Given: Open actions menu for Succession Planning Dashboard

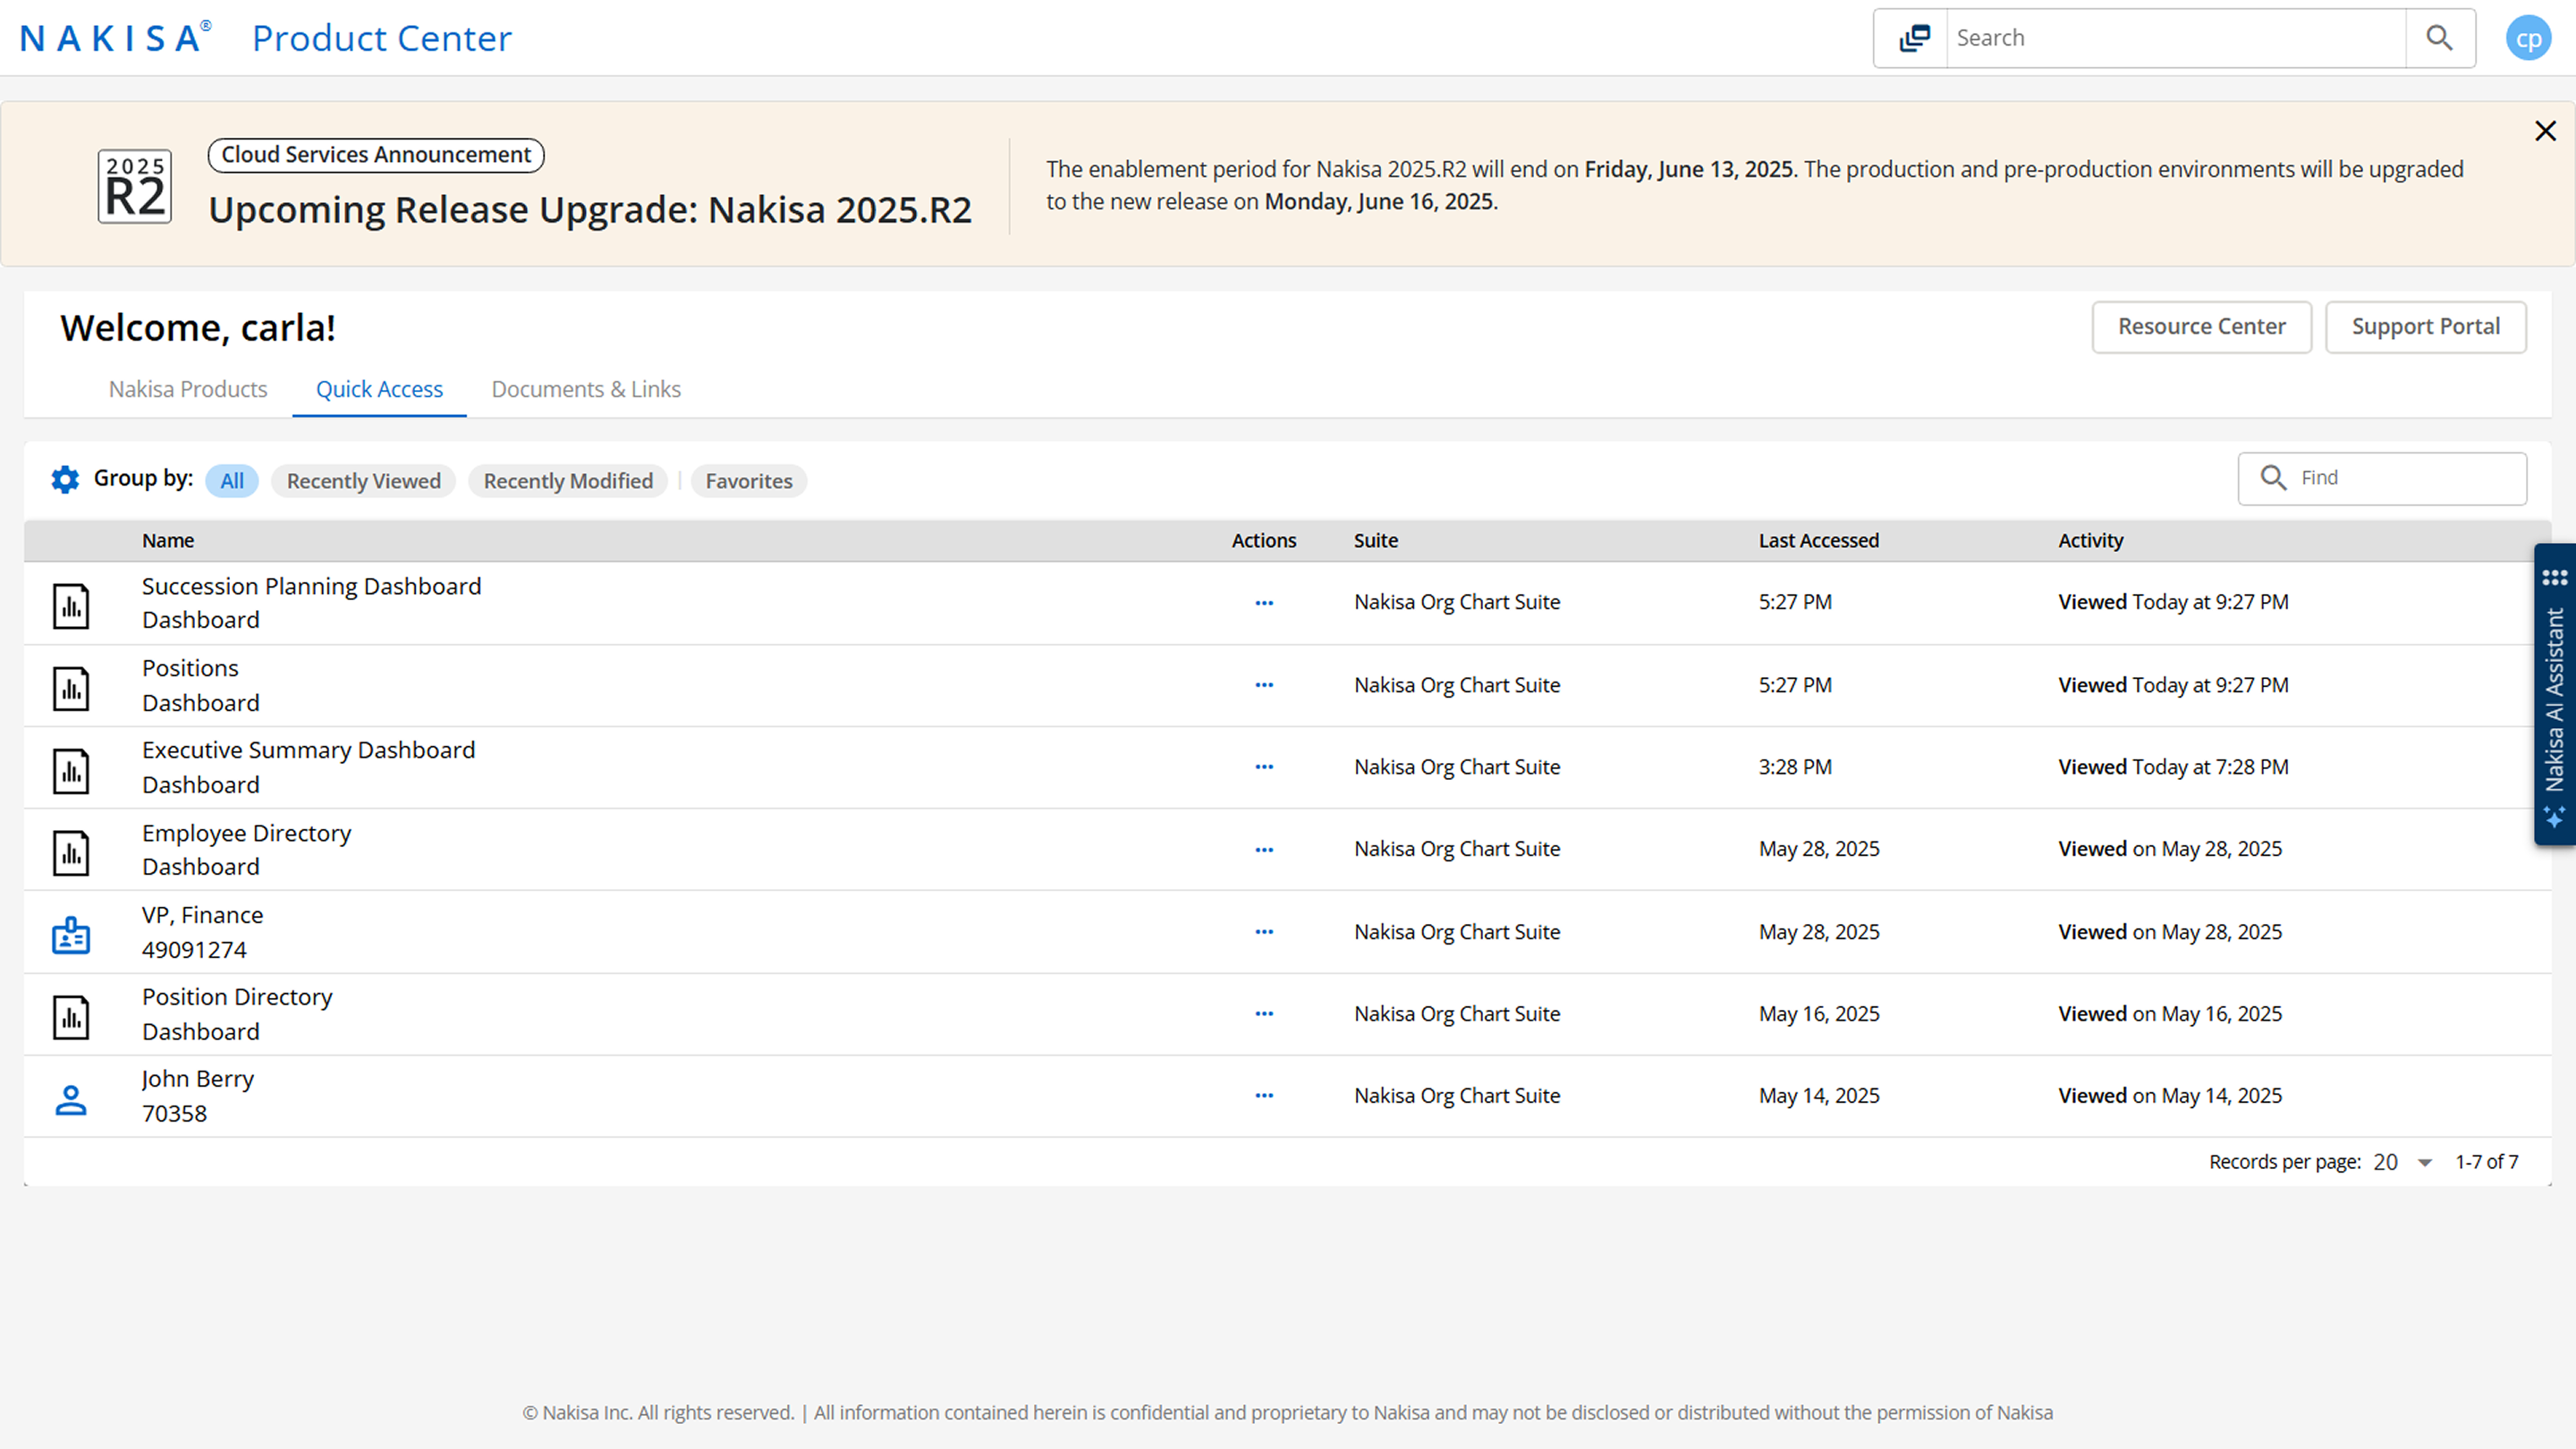Looking at the screenshot, I should pos(1264,603).
